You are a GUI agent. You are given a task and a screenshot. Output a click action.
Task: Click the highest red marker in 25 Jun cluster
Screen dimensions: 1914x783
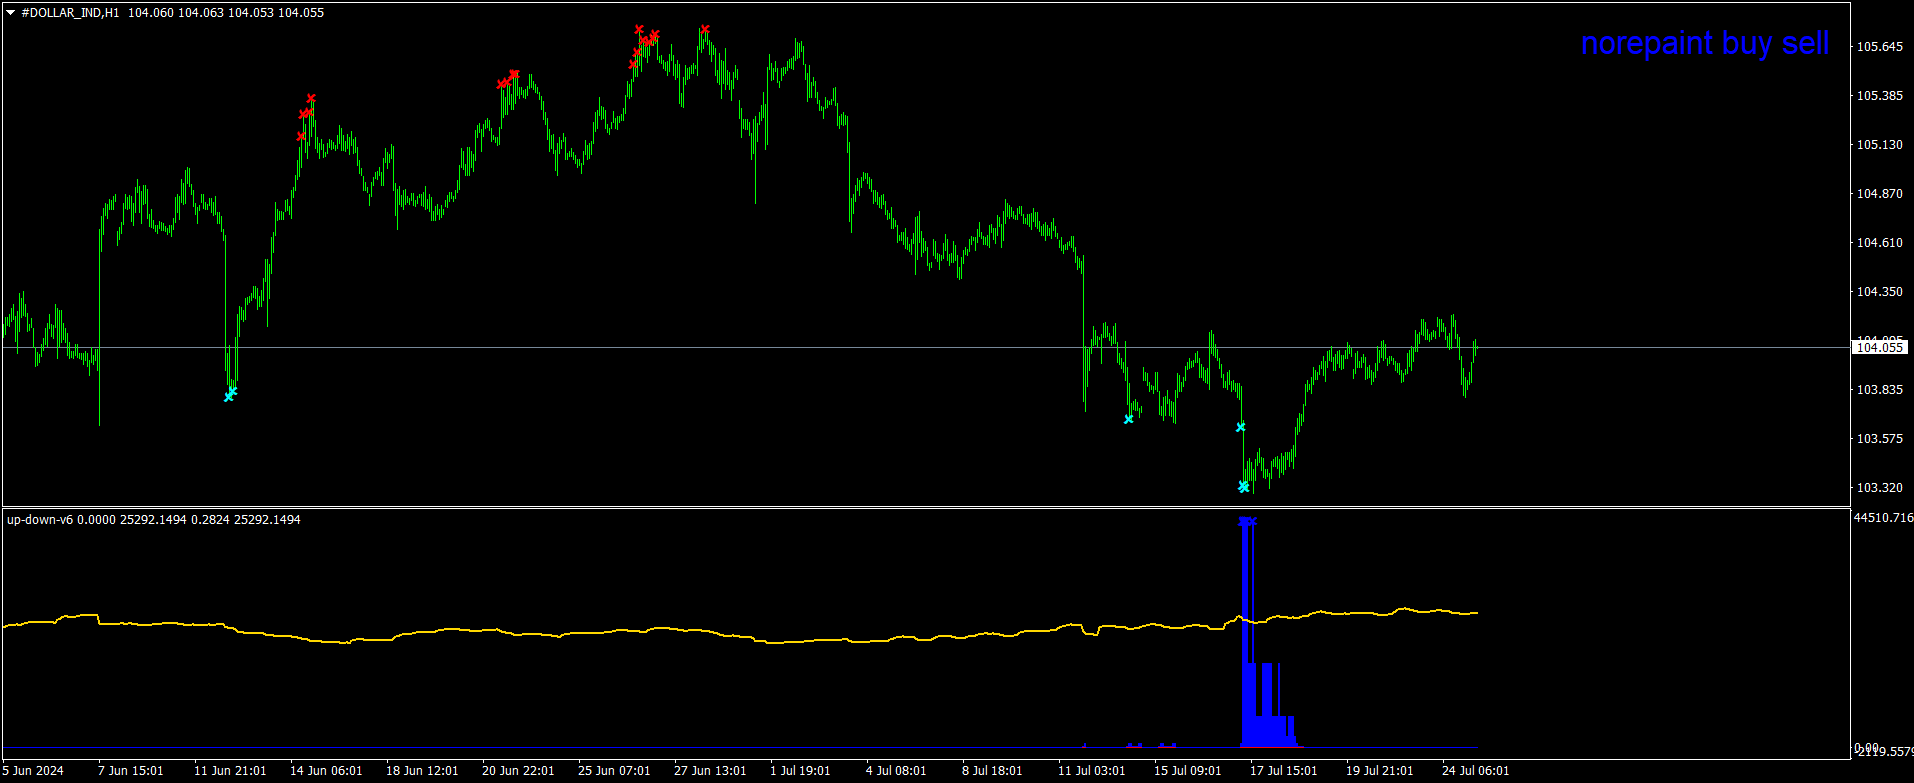(x=638, y=29)
